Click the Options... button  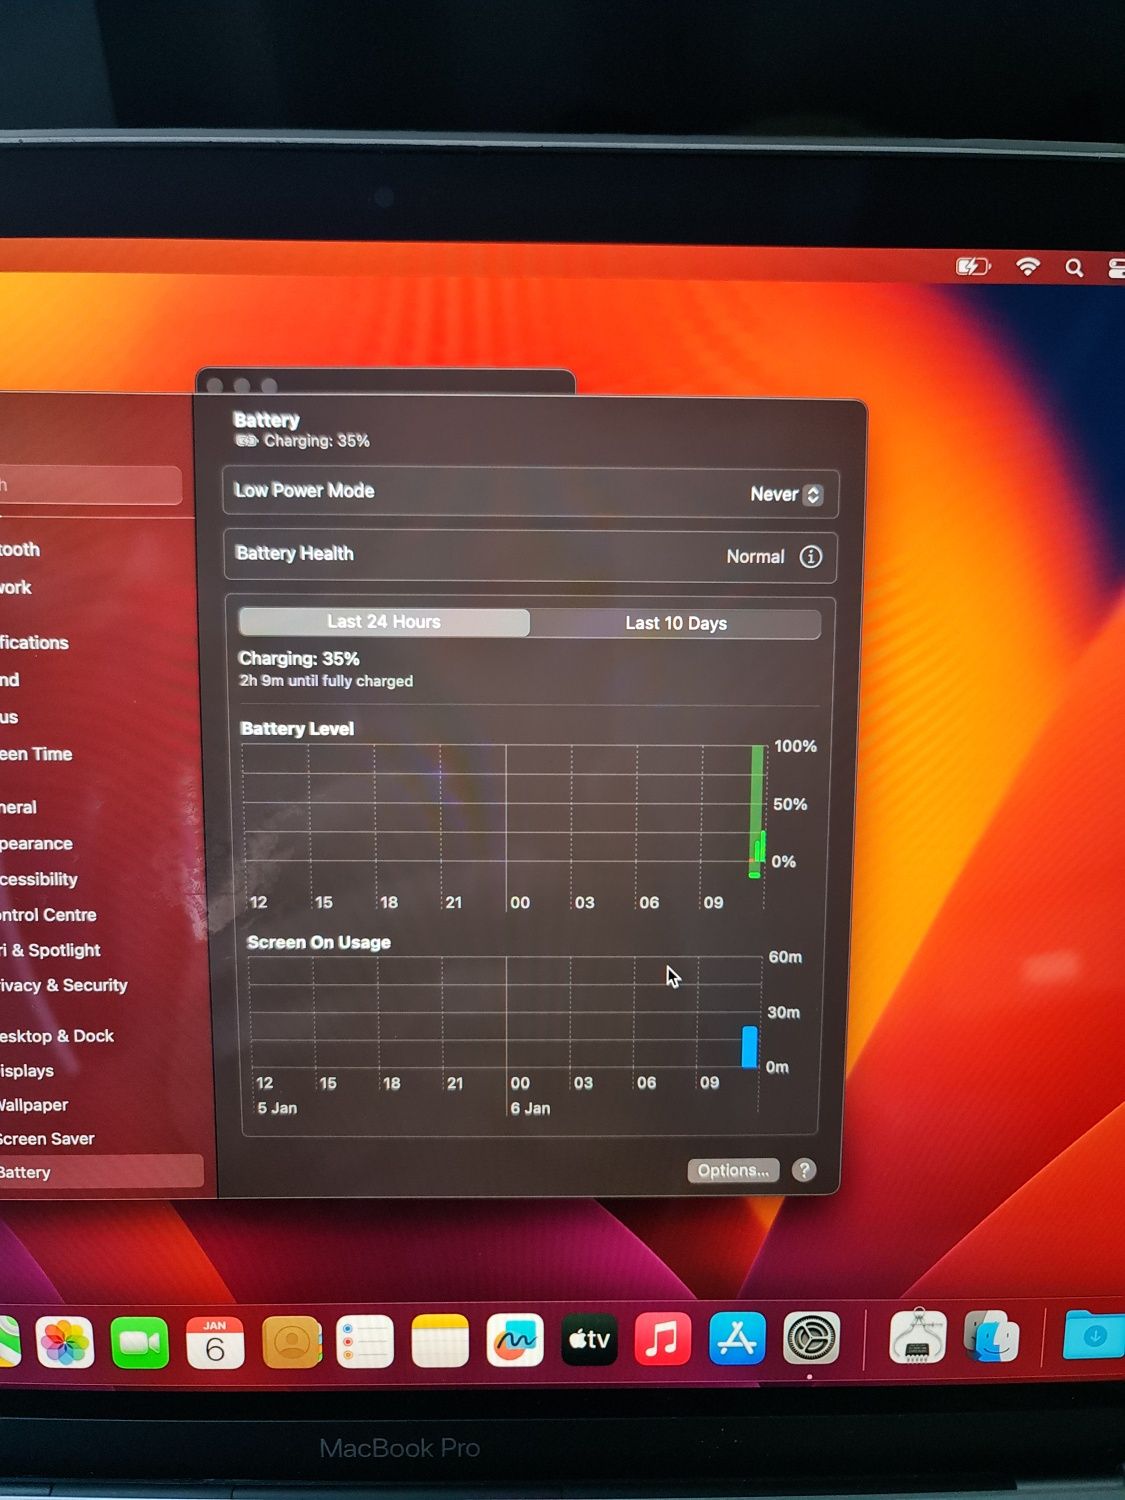(733, 1170)
